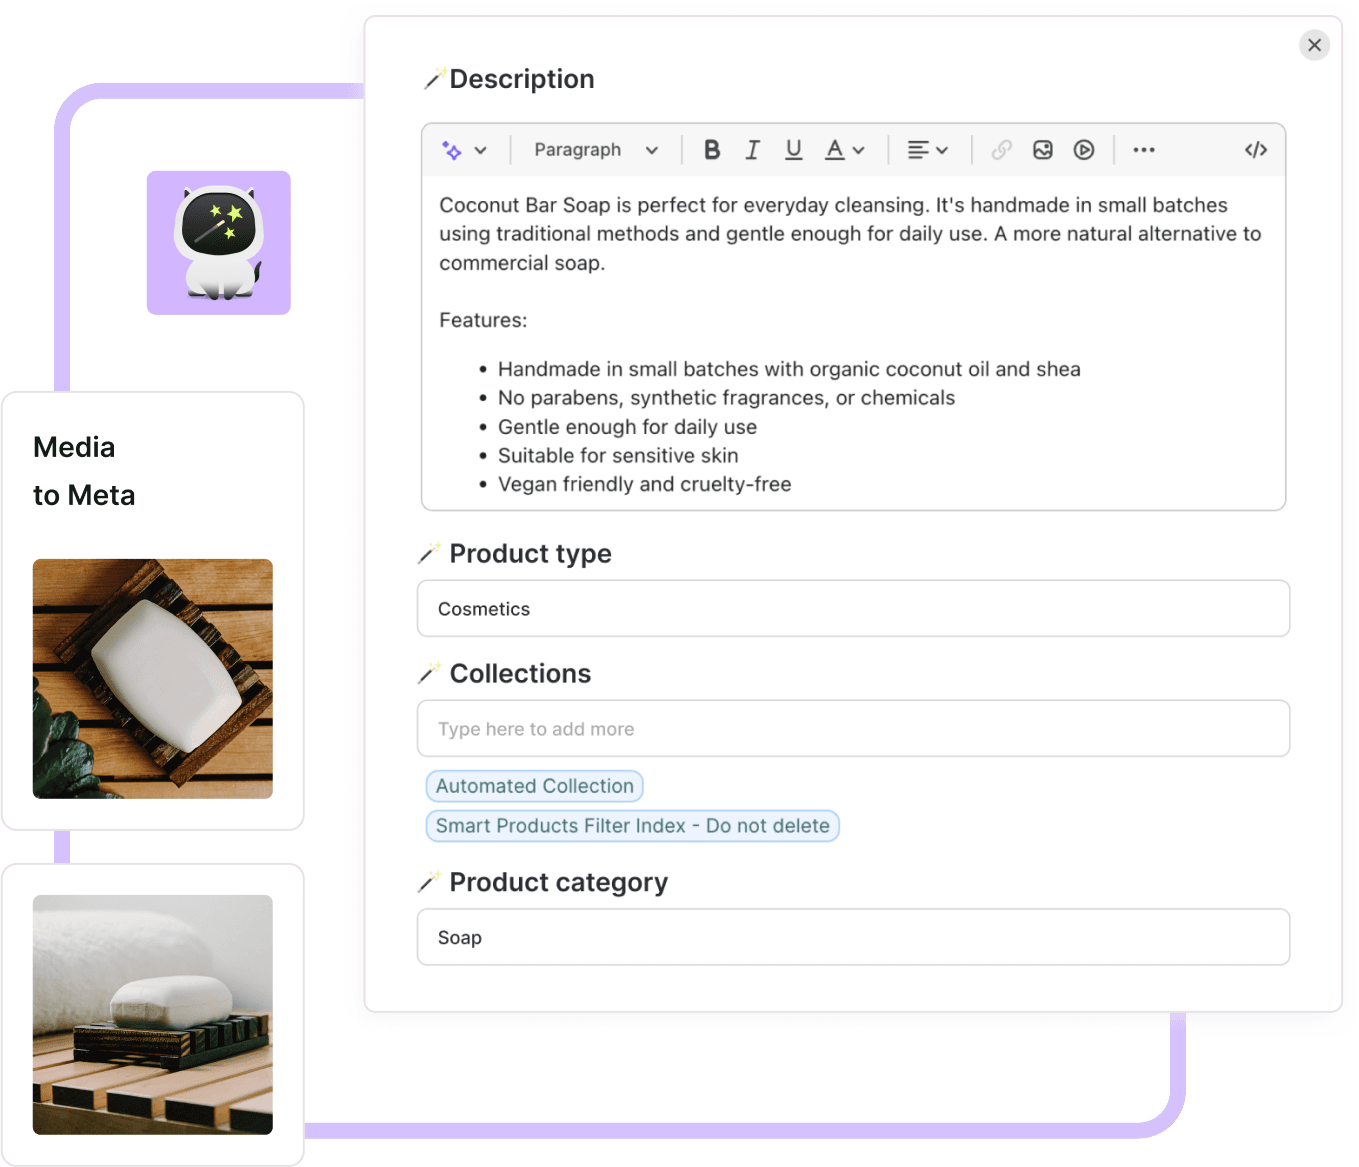Click magic wand beside Description heading
The width and height of the screenshot is (1359, 1167).
pos(434,79)
